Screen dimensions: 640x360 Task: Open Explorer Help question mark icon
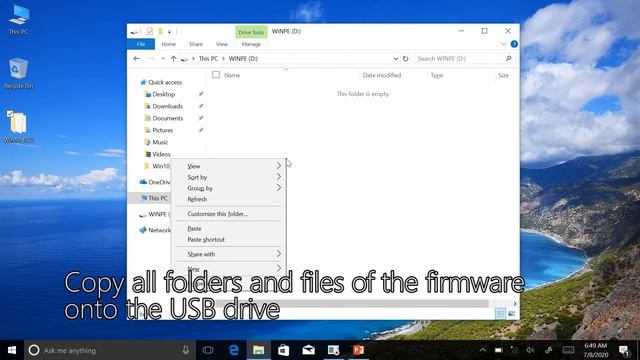click(x=514, y=44)
